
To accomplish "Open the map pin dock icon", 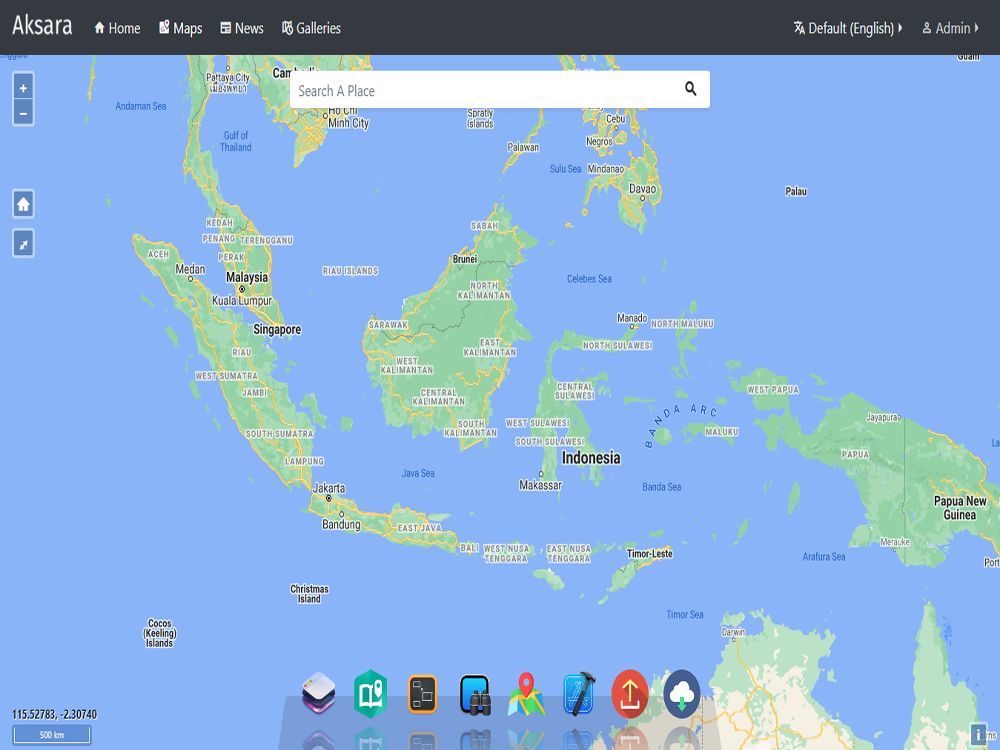I will coord(526,694).
